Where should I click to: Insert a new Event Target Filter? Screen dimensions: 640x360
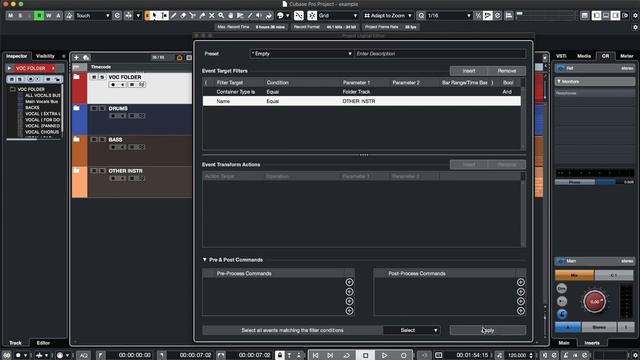pyautogui.click(x=469, y=71)
